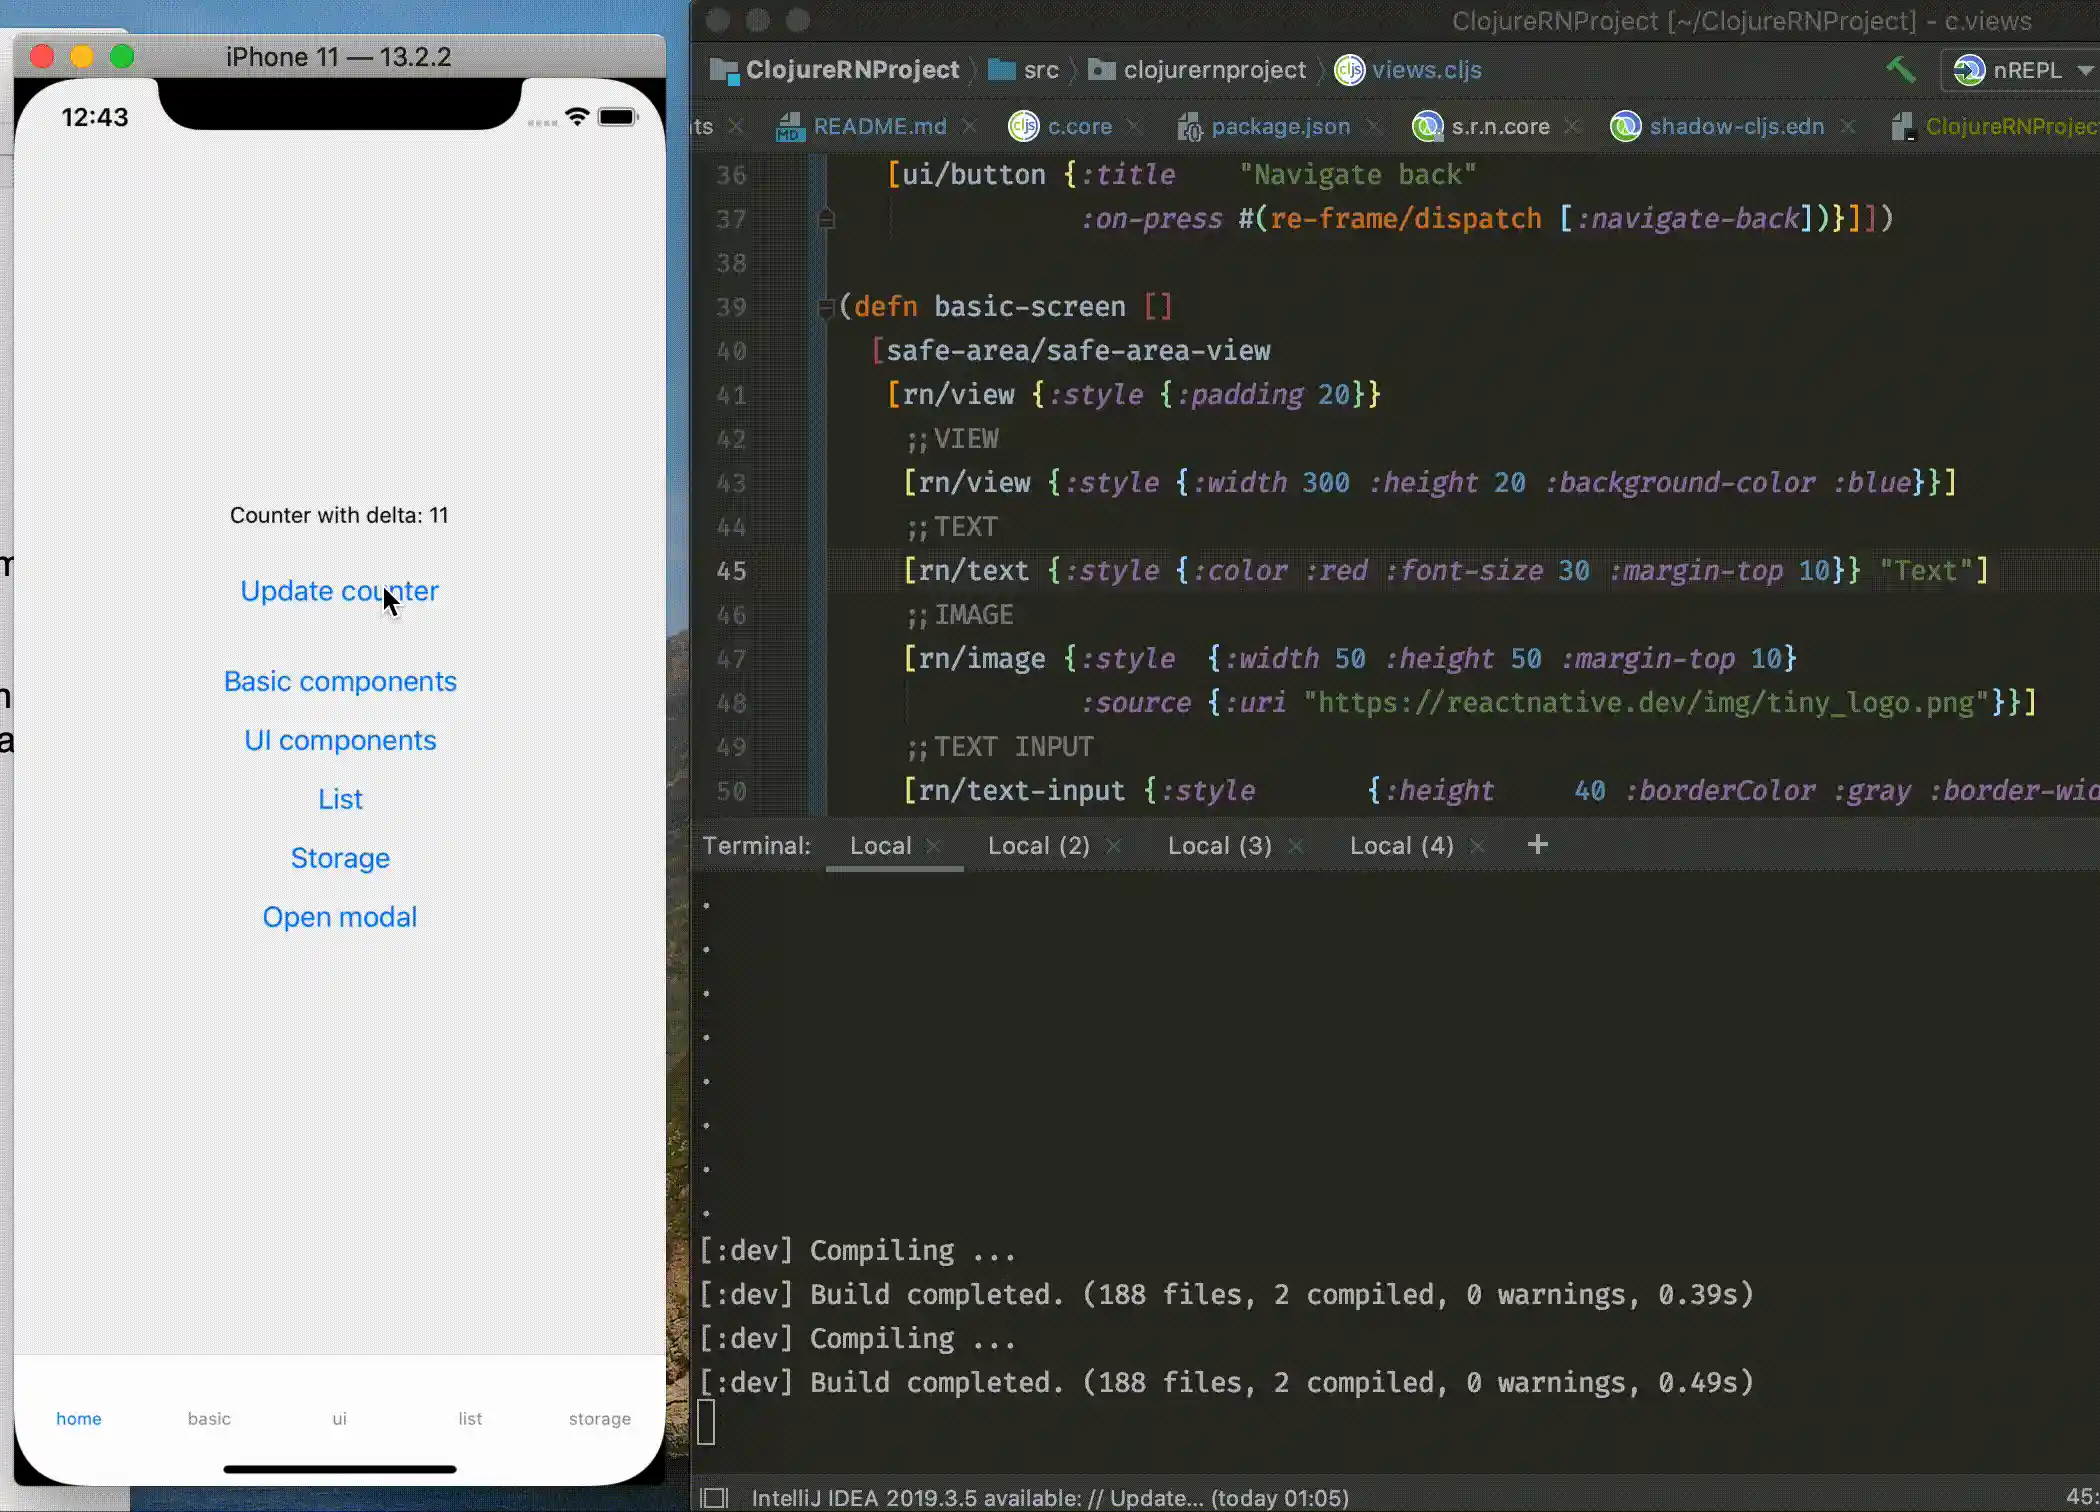Tap Basic components link in app
2100x1512 pixels.
tap(340, 681)
